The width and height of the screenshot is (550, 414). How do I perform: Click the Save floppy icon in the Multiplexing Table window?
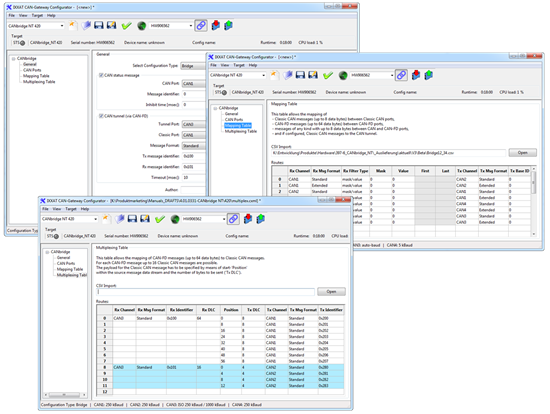tap(132, 219)
